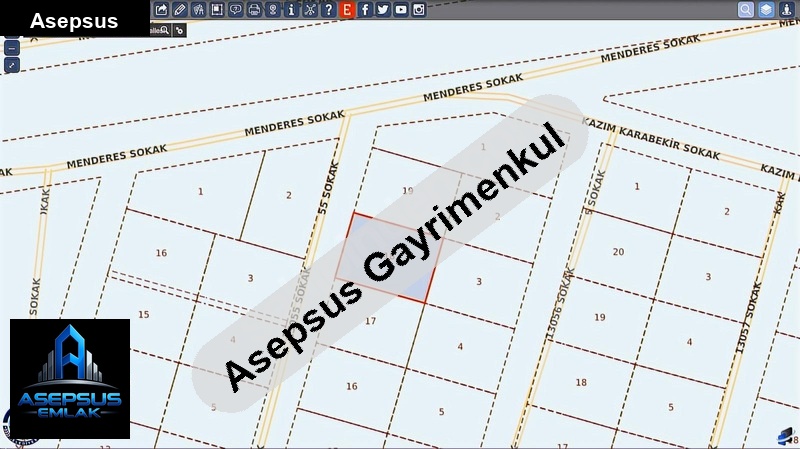Screen dimensions: 800x449
Task: Open the Twitter link icon
Action: pyautogui.click(x=383, y=9)
